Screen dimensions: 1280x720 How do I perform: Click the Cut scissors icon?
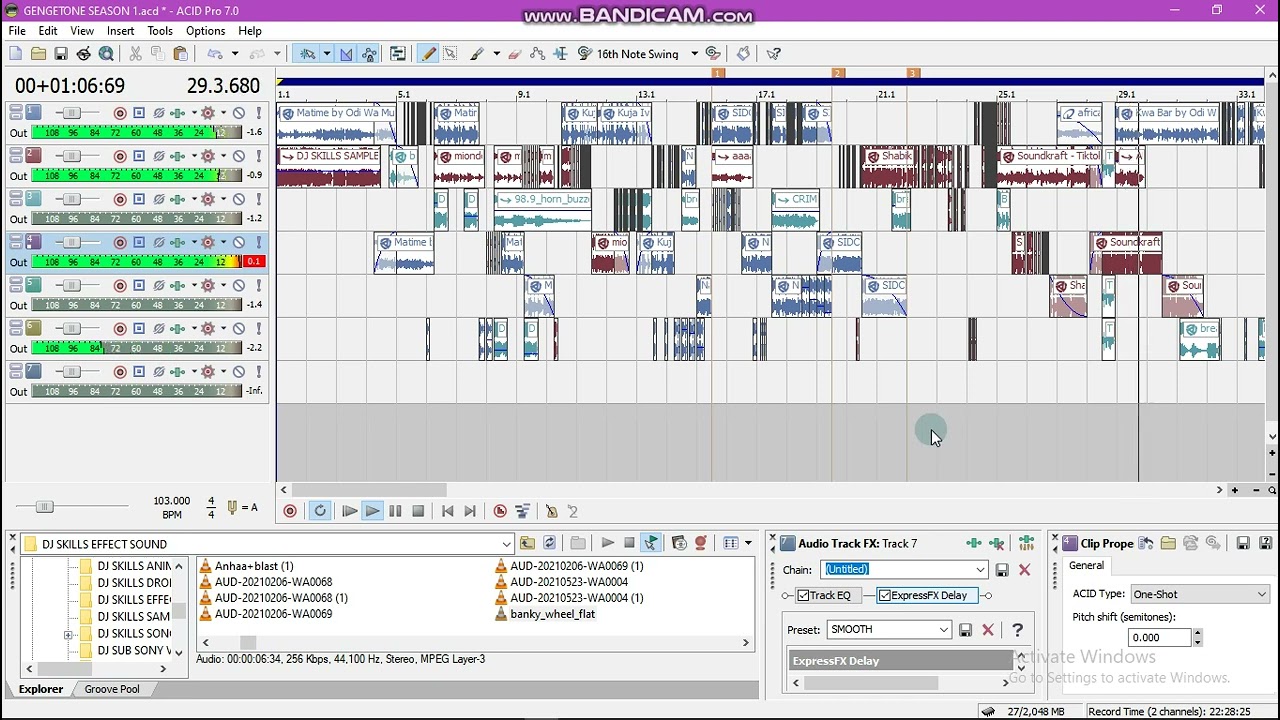pyautogui.click(x=133, y=54)
